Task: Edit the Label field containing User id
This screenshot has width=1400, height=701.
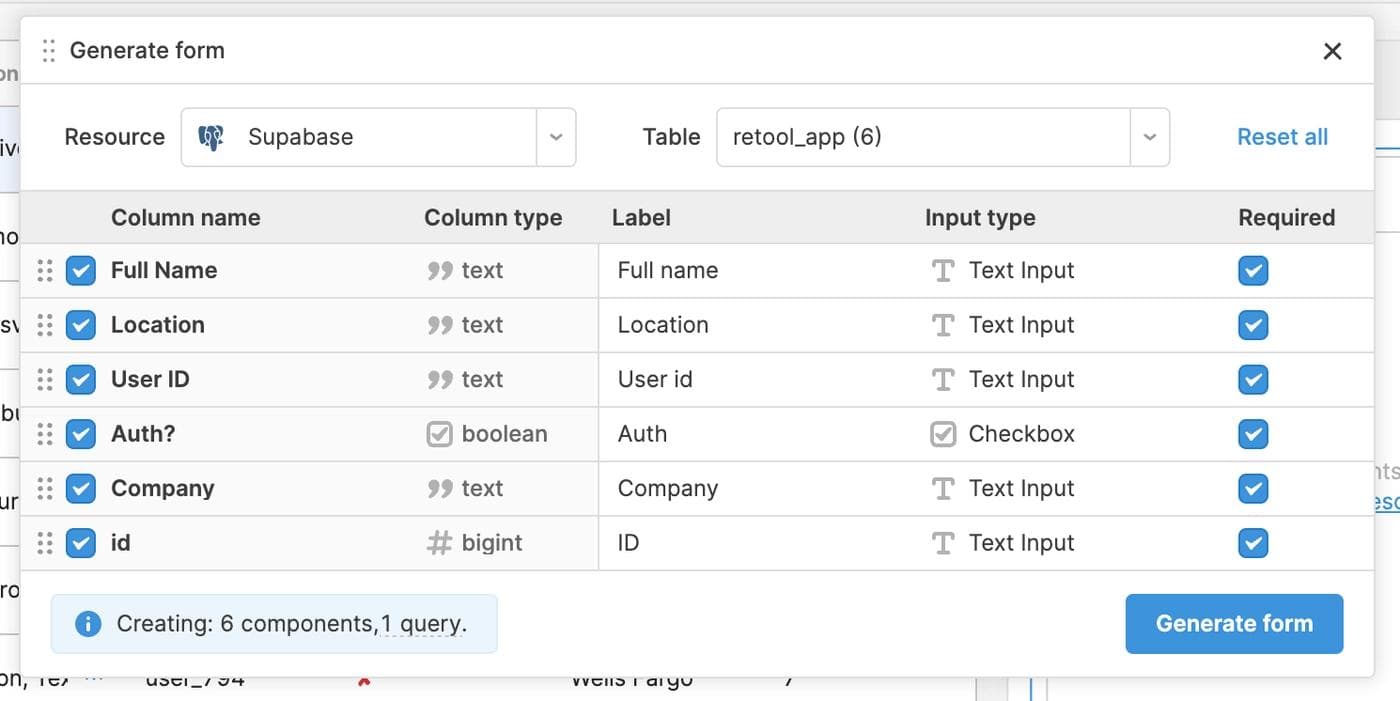Action: coord(760,380)
